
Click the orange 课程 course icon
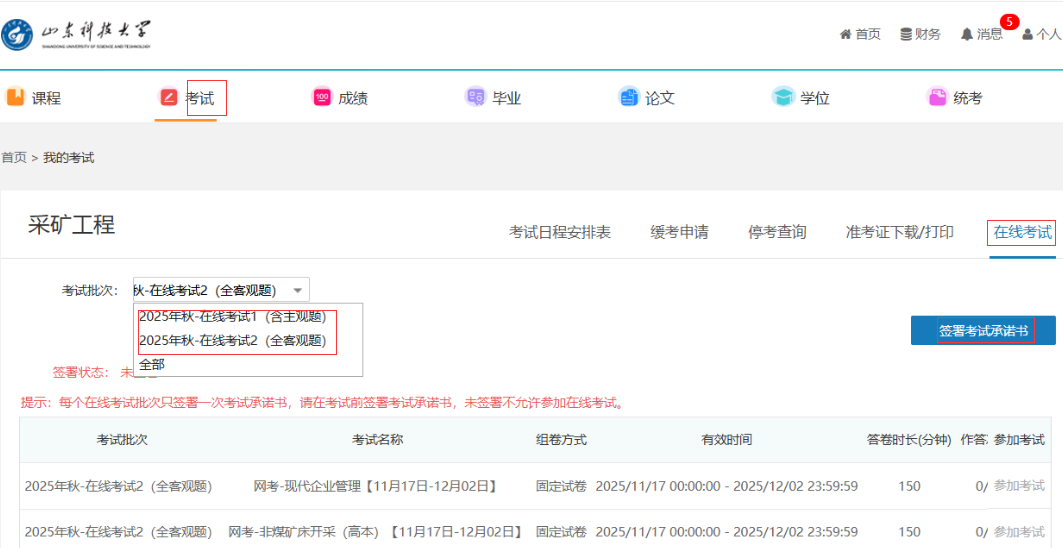[15, 97]
